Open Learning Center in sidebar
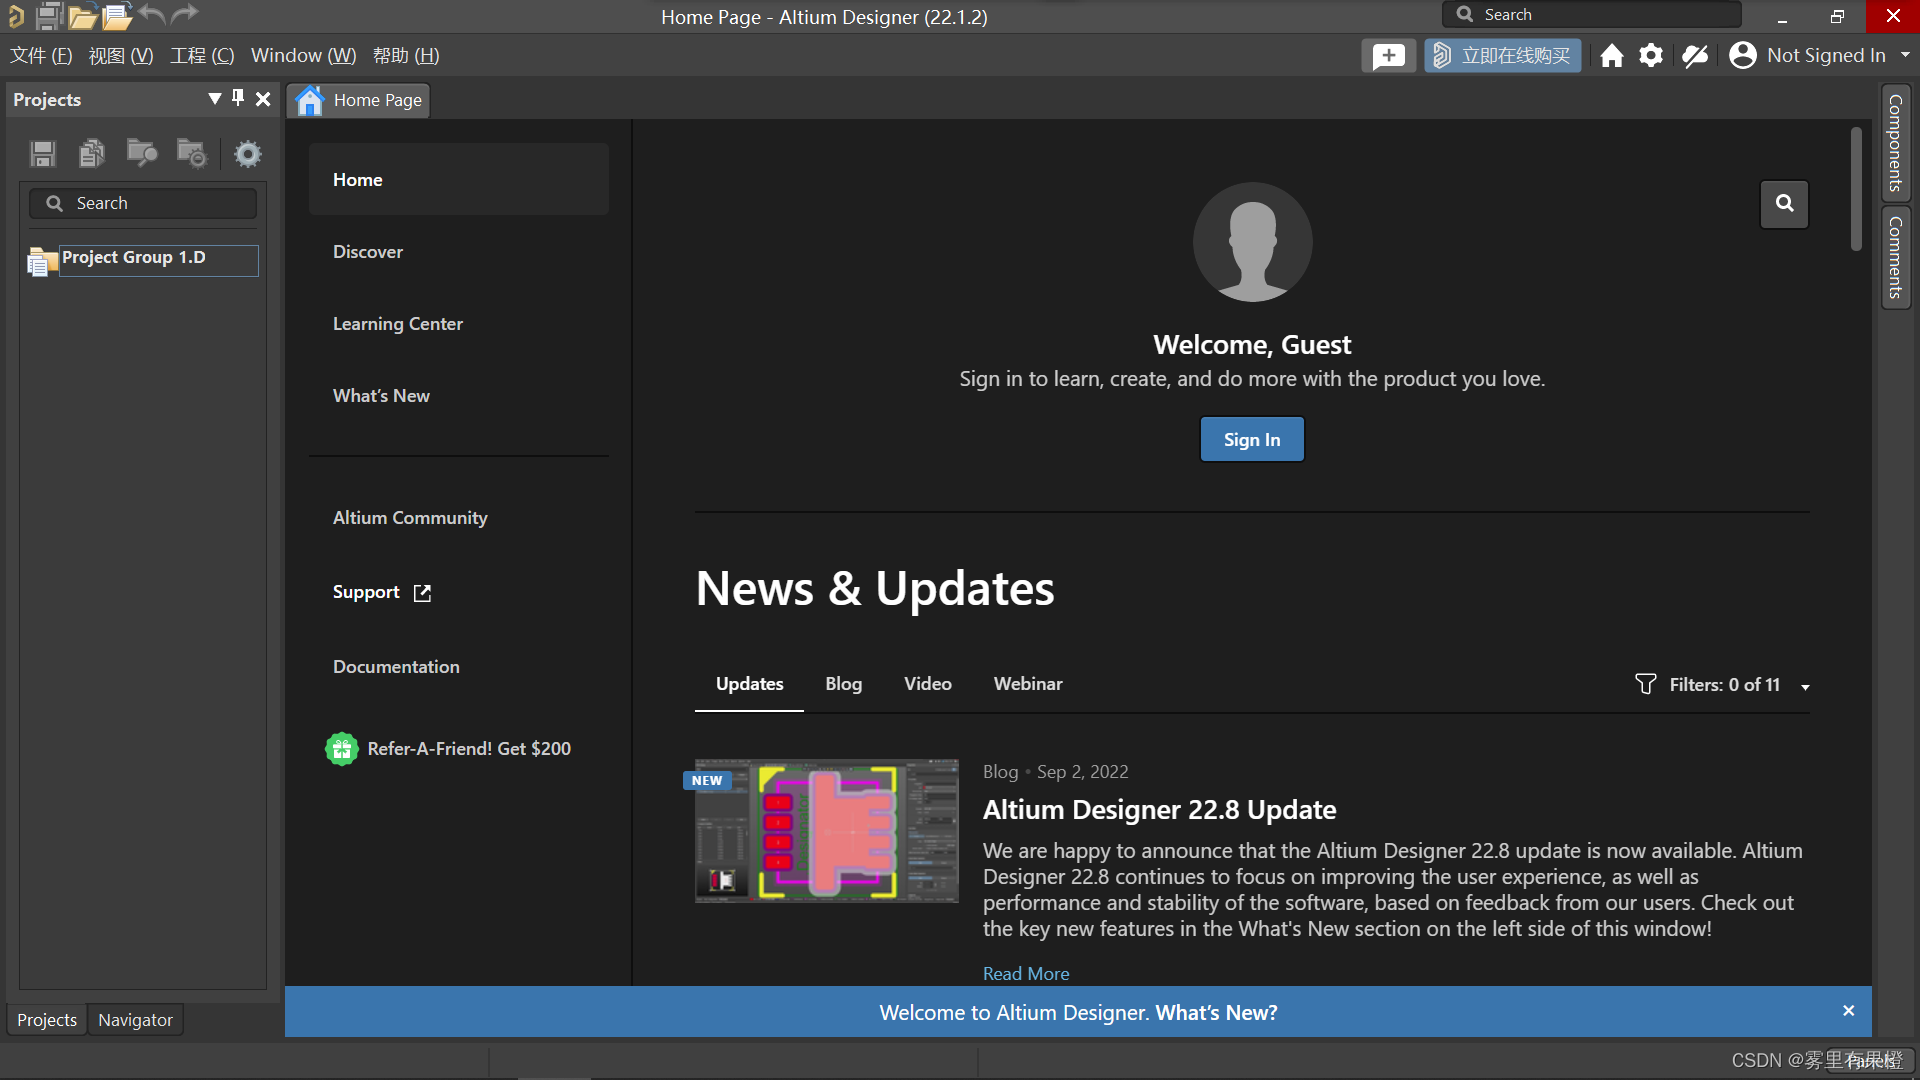 click(x=398, y=324)
